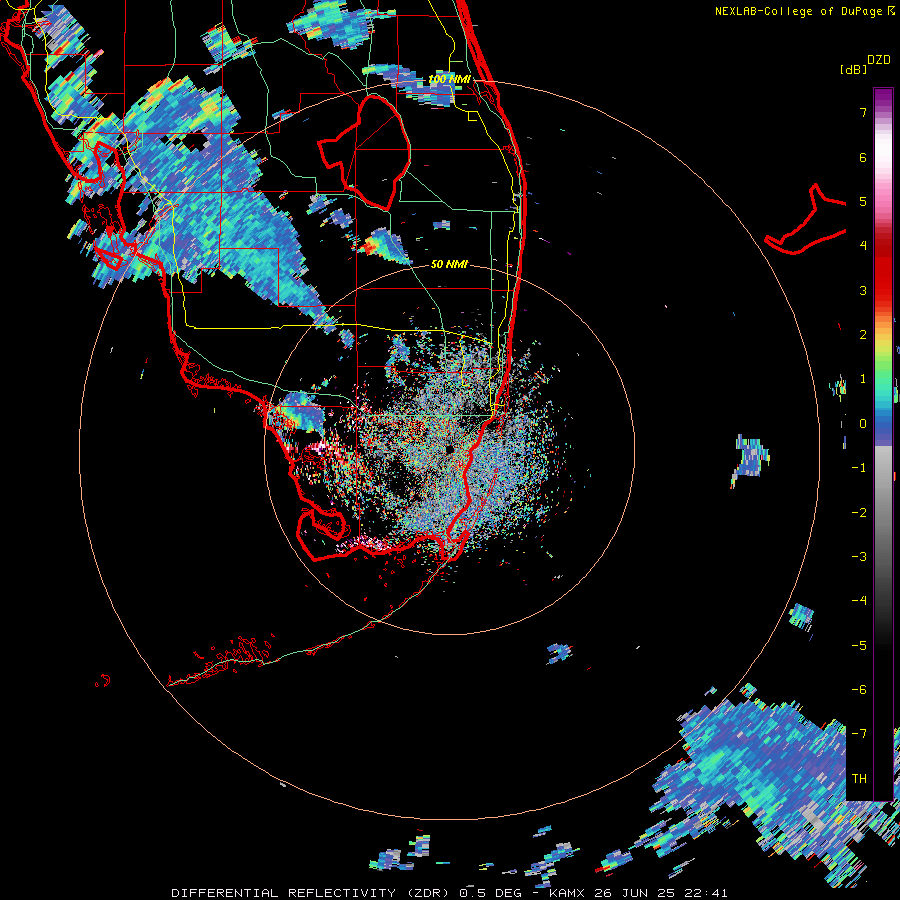Pick the red band of the color scale
900x900 pixels.
pos(883,270)
